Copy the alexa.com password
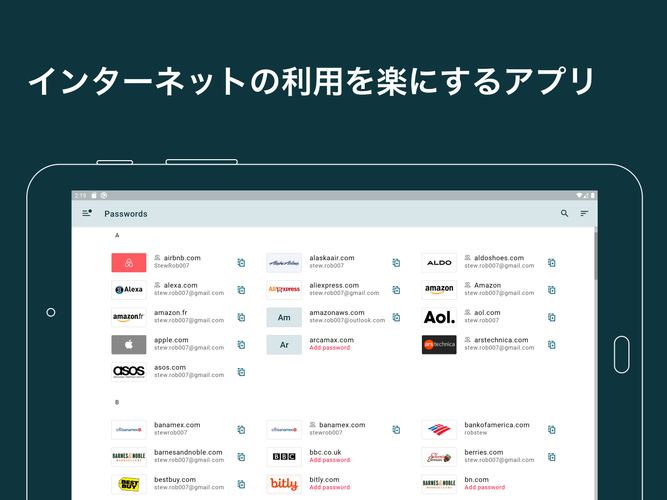The image size is (667, 500). click(x=241, y=290)
